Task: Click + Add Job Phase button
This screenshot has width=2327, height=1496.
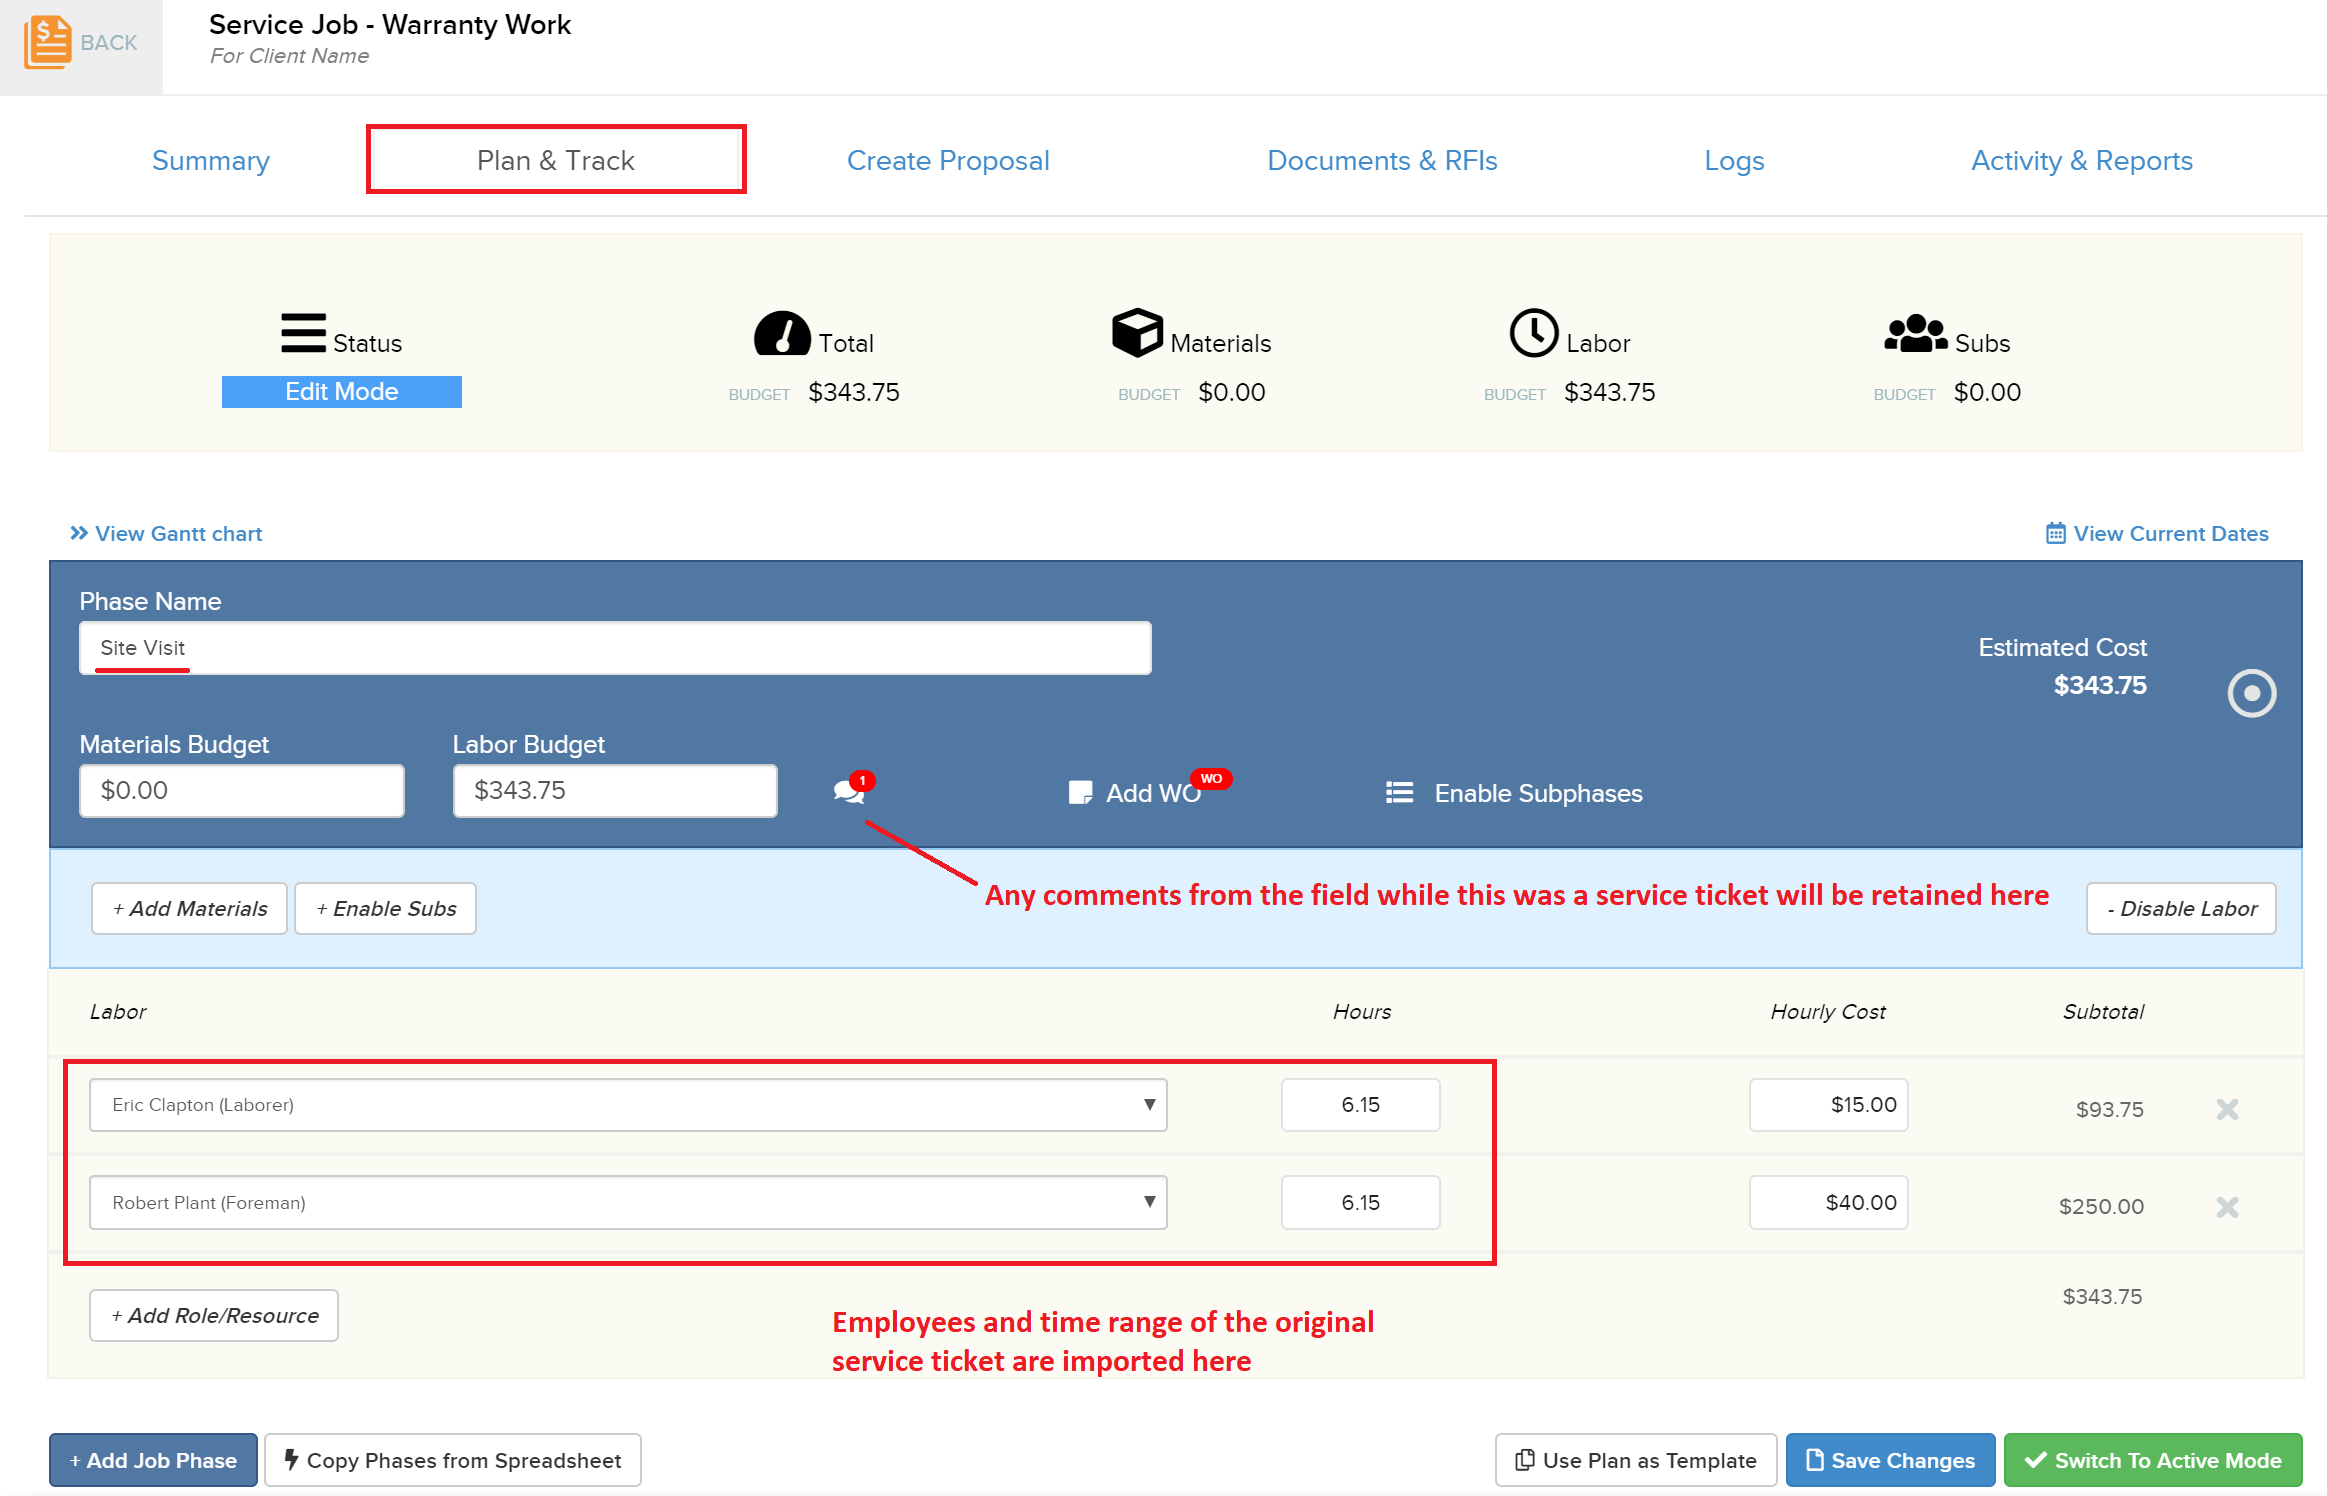Action: point(153,1460)
